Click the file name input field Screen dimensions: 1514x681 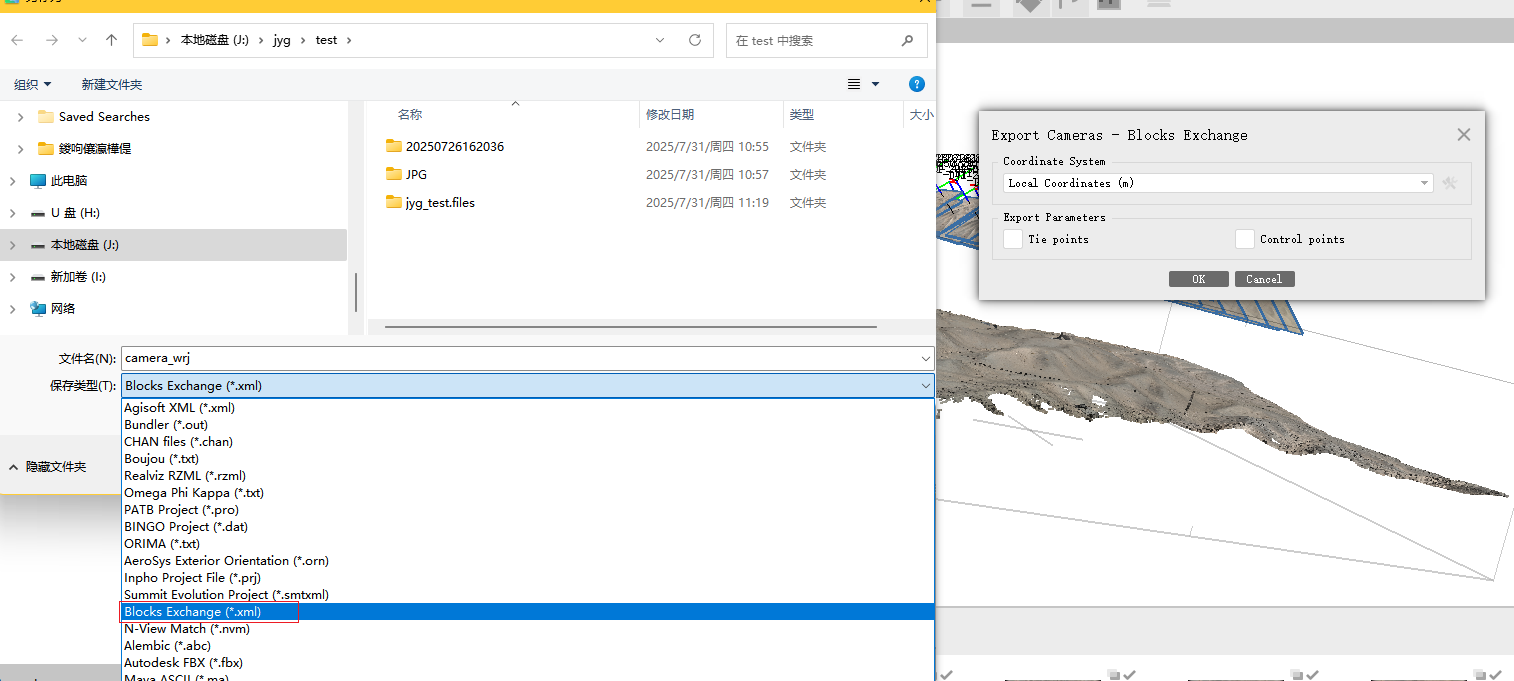[x=520, y=358]
